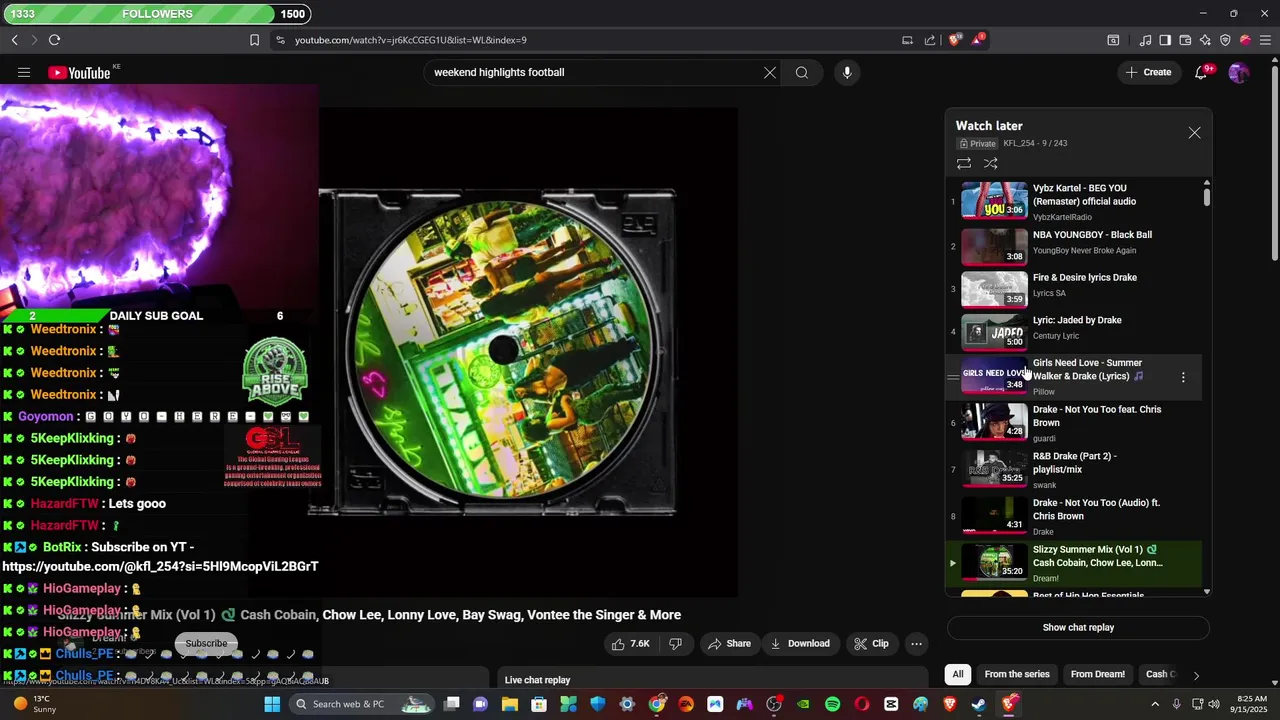Close the Watch later playlist panel
Image resolution: width=1280 pixels, height=720 pixels.
(x=1194, y=133)
